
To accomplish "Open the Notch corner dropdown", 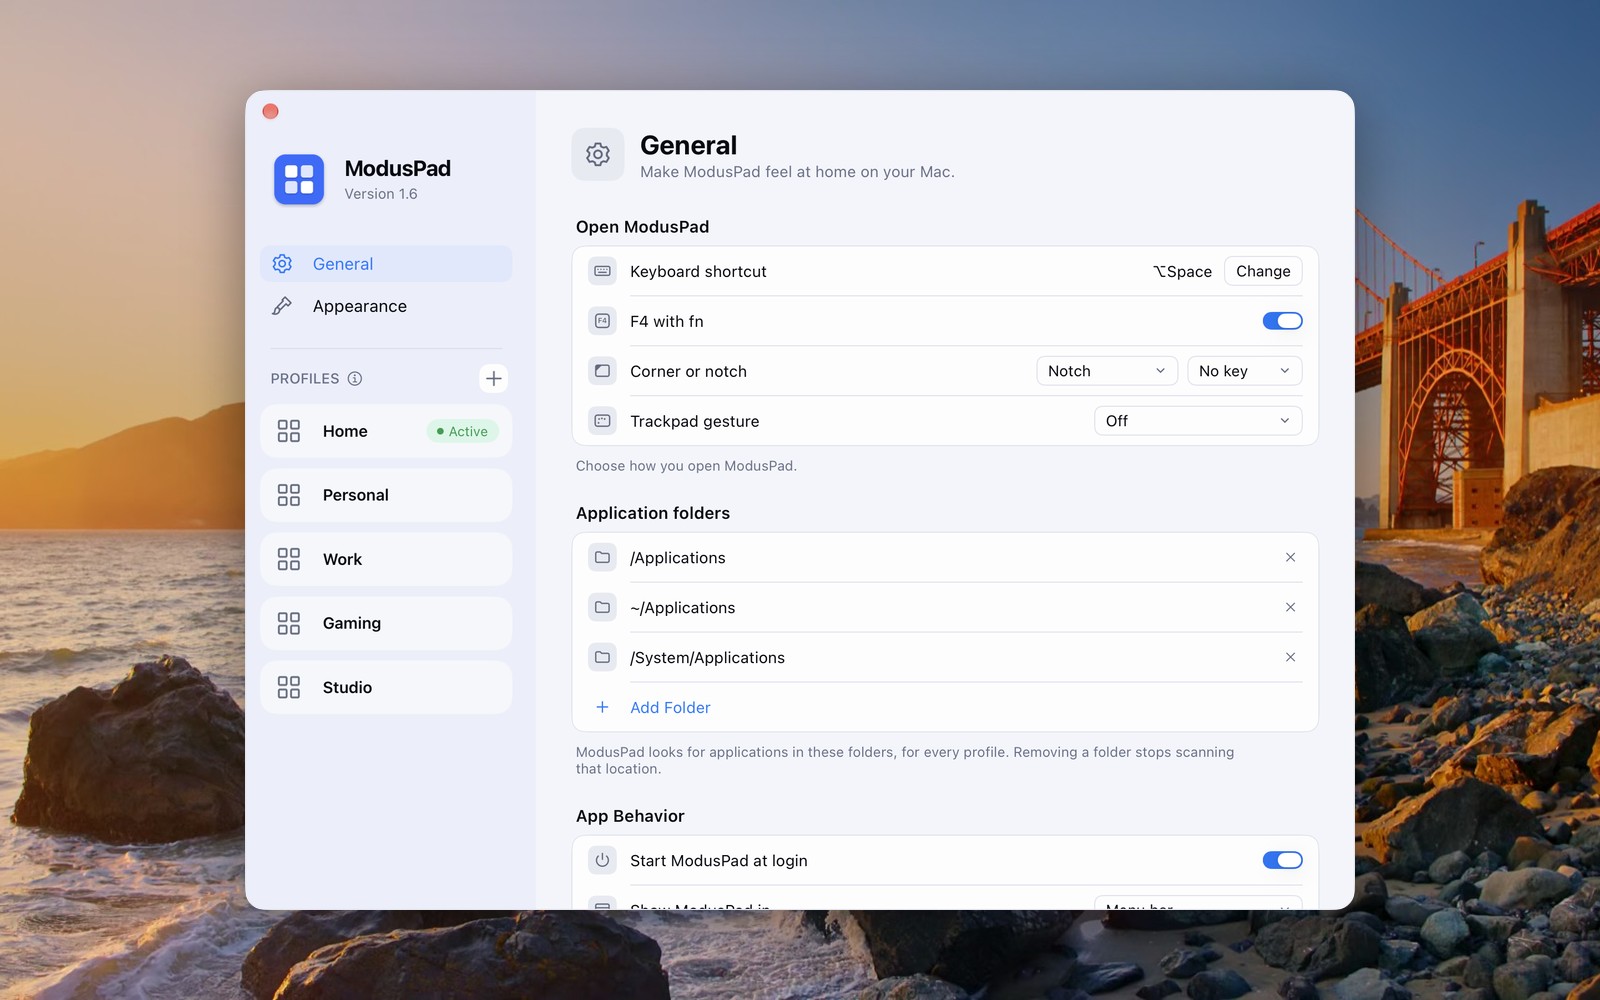I will click(x=1107, y=371).
